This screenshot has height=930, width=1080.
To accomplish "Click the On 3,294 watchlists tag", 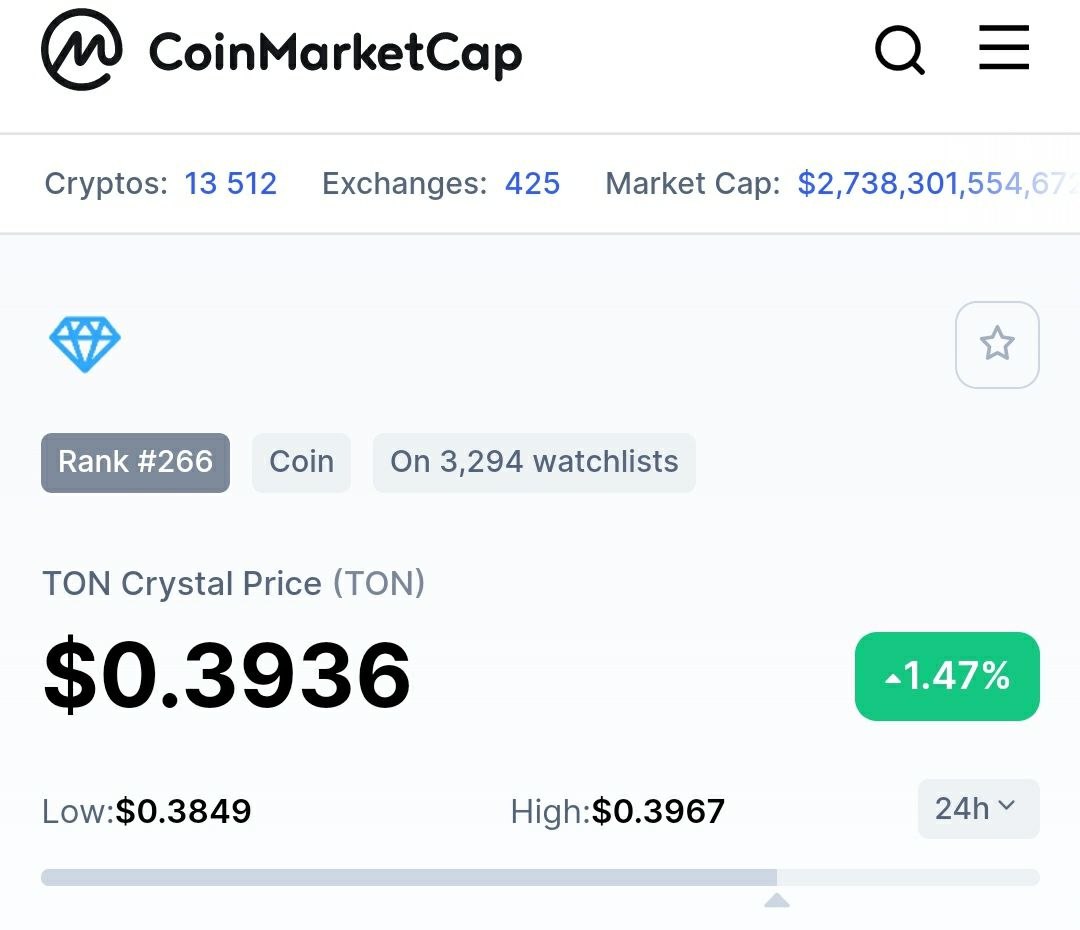I will pos(534,462).
